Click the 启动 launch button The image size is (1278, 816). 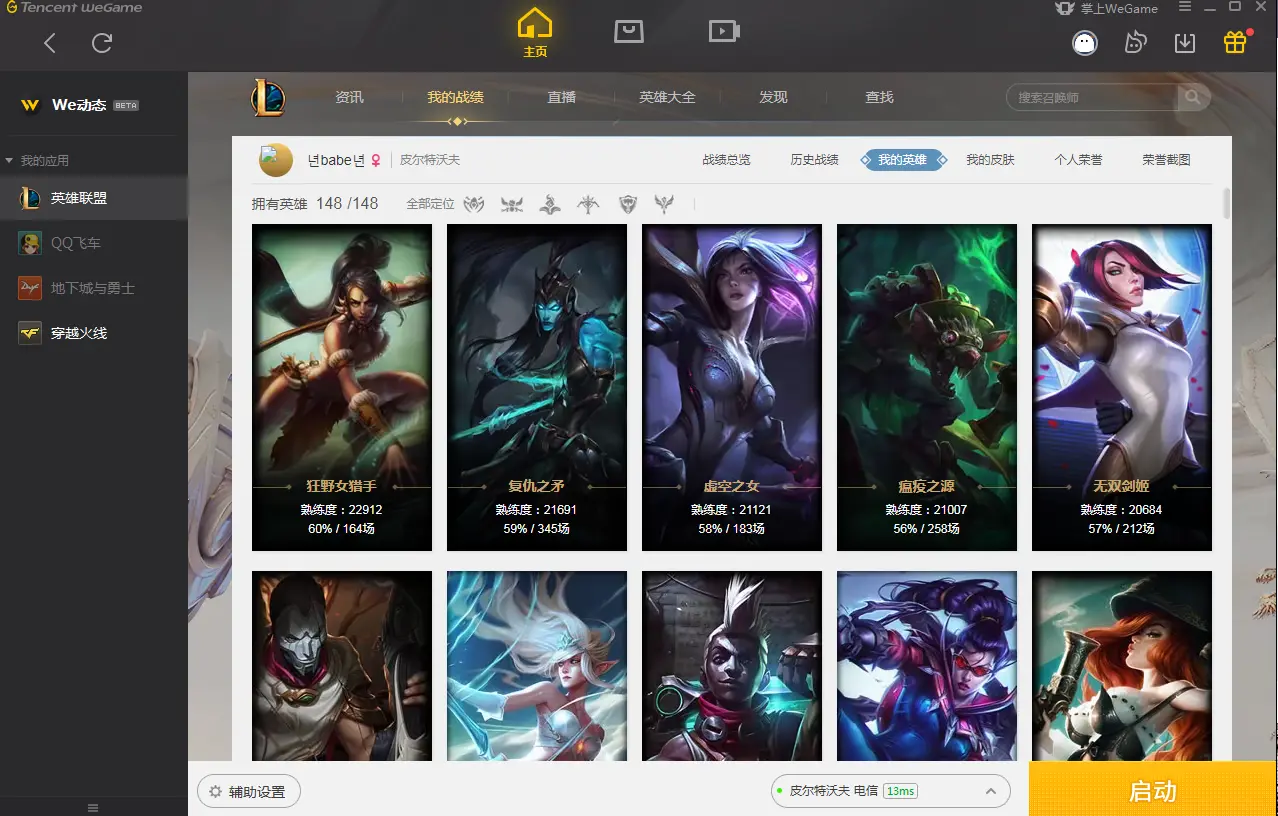pyautogui.click(x=1153, y=791)
